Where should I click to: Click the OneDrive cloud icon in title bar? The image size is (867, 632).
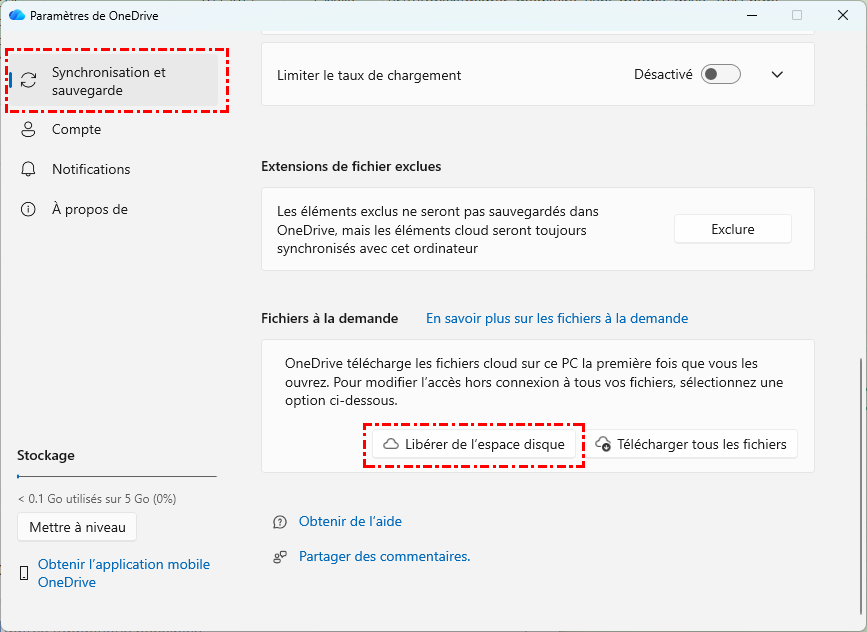click(x=17, y=15)
